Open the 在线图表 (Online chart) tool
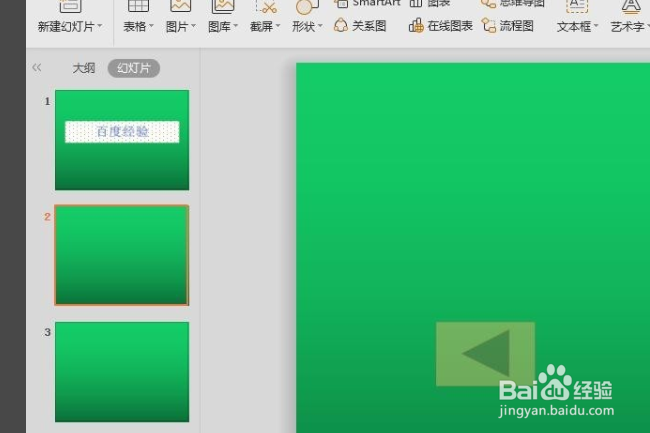 [x=441, y=26]
